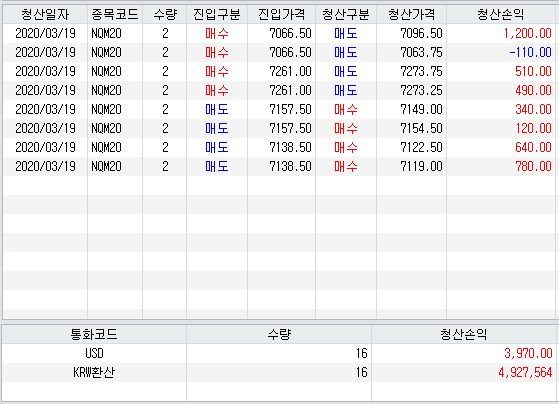This screenshot has height=404, width=559.
Task: Select the row with 120.00 profit
Action: point(279,128)
